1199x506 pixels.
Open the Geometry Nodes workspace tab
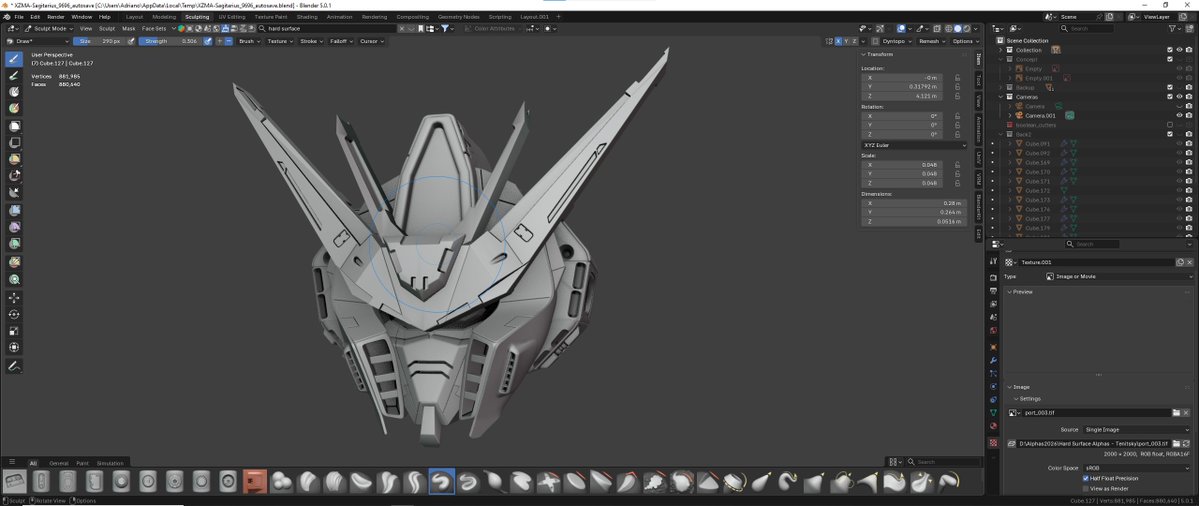(x=460, y=16)
